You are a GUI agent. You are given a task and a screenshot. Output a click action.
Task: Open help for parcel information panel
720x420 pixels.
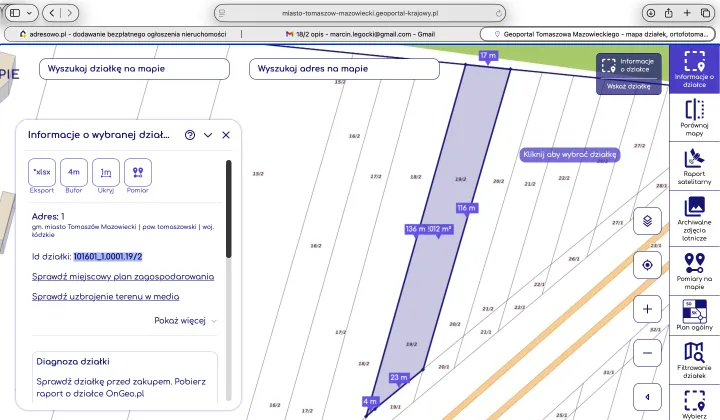point(190,135)
